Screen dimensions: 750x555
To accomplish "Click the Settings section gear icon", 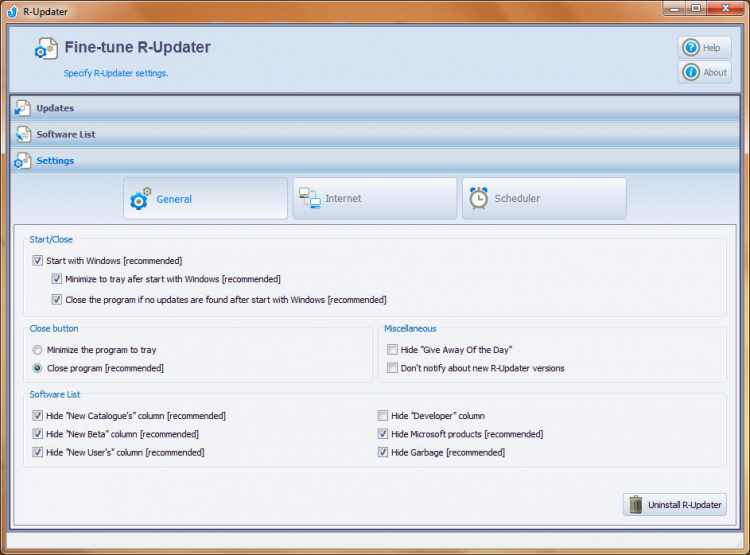I will tap(22, 161).
